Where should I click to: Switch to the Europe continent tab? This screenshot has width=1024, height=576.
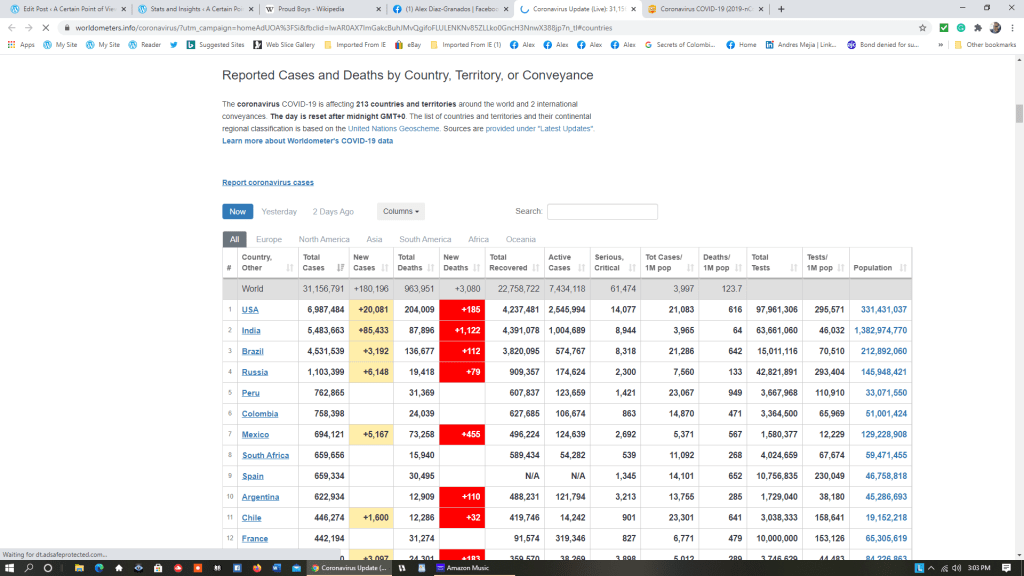pyautogui.click(x=269, y=240)
